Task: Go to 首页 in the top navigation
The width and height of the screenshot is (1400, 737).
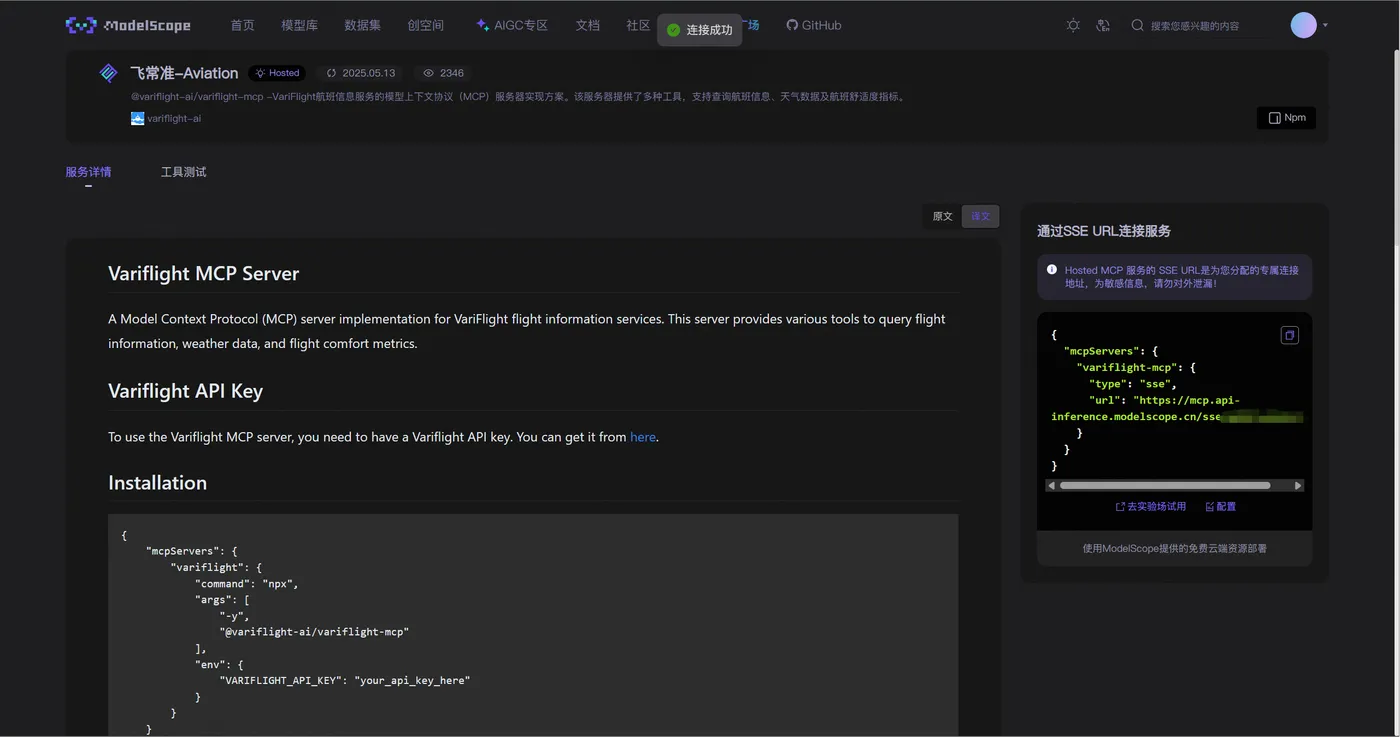Action: click(x=242, y=25)
